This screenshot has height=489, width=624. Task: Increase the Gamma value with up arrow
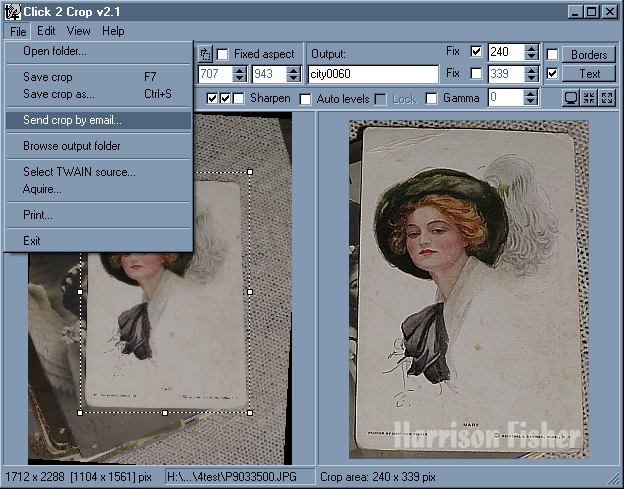tap(531, 94)
